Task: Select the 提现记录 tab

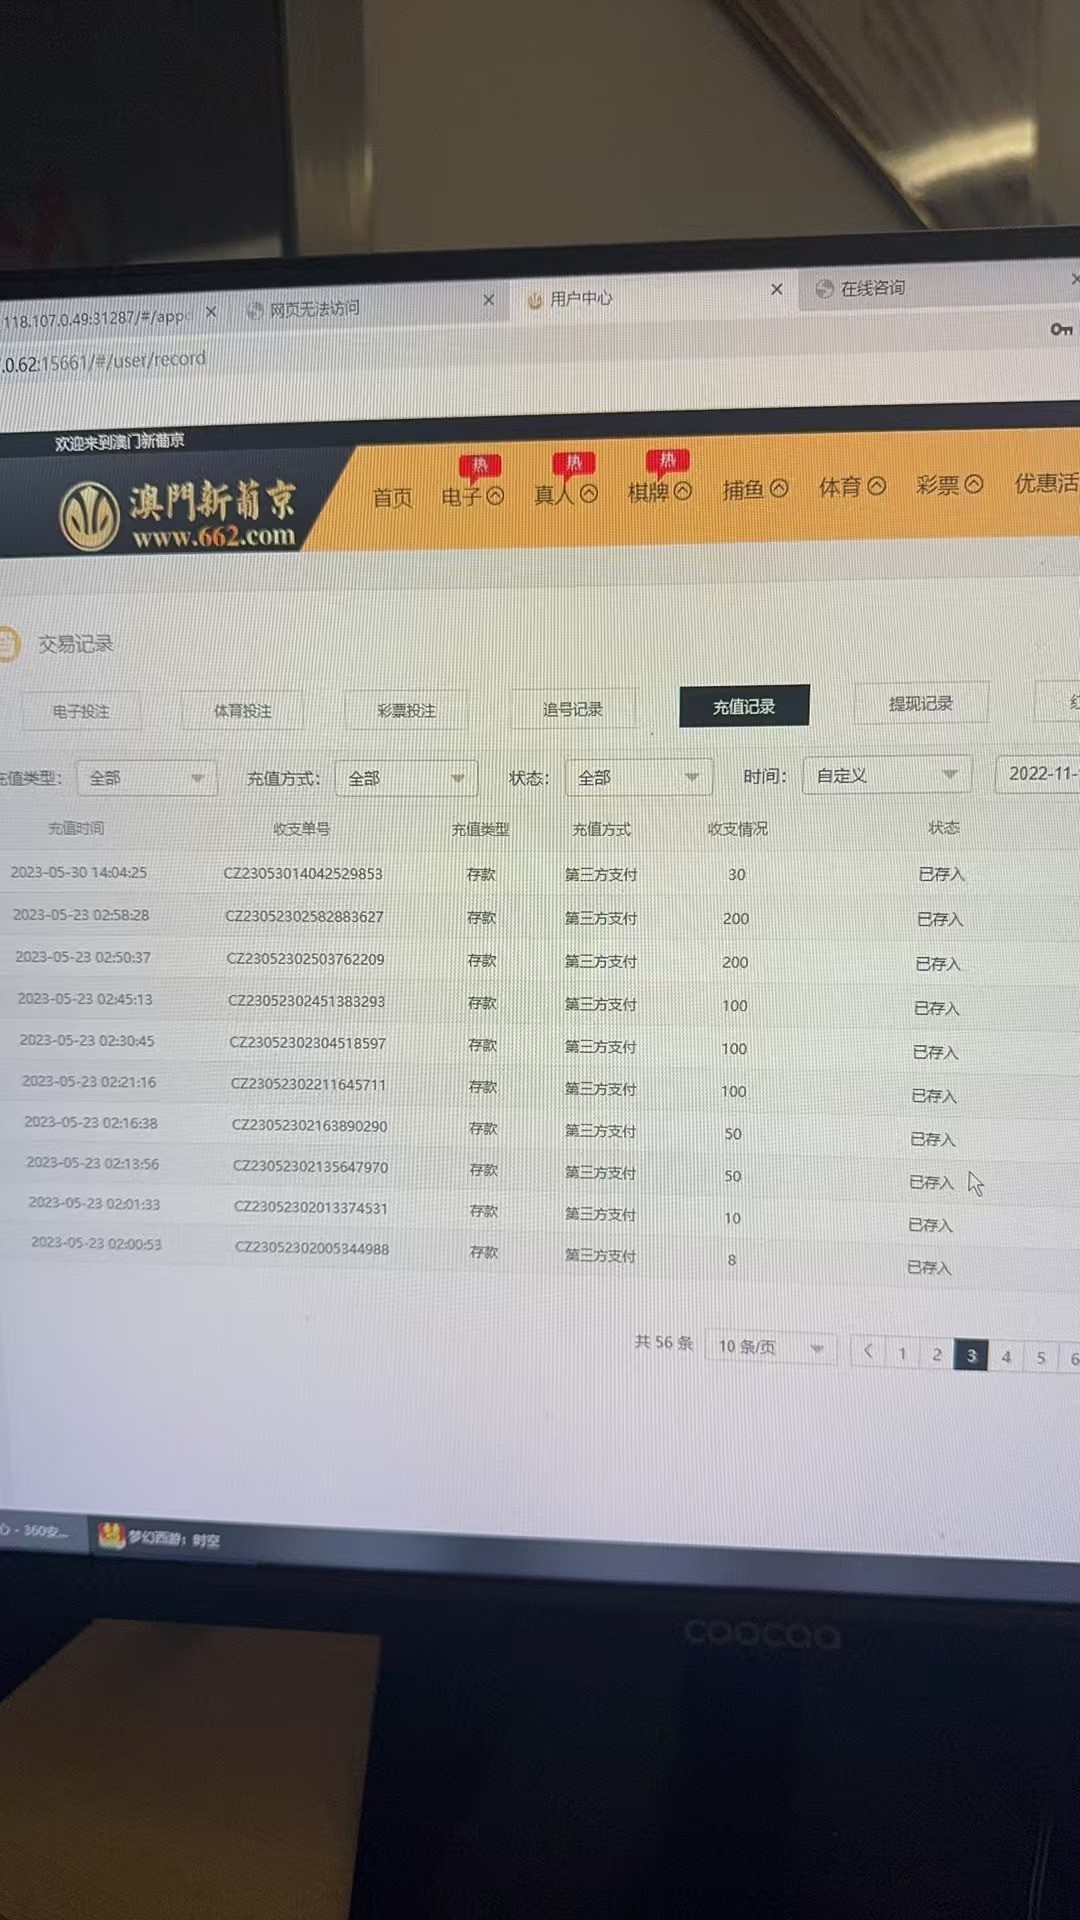Action: pyautogui.click(x=921, y=704)
